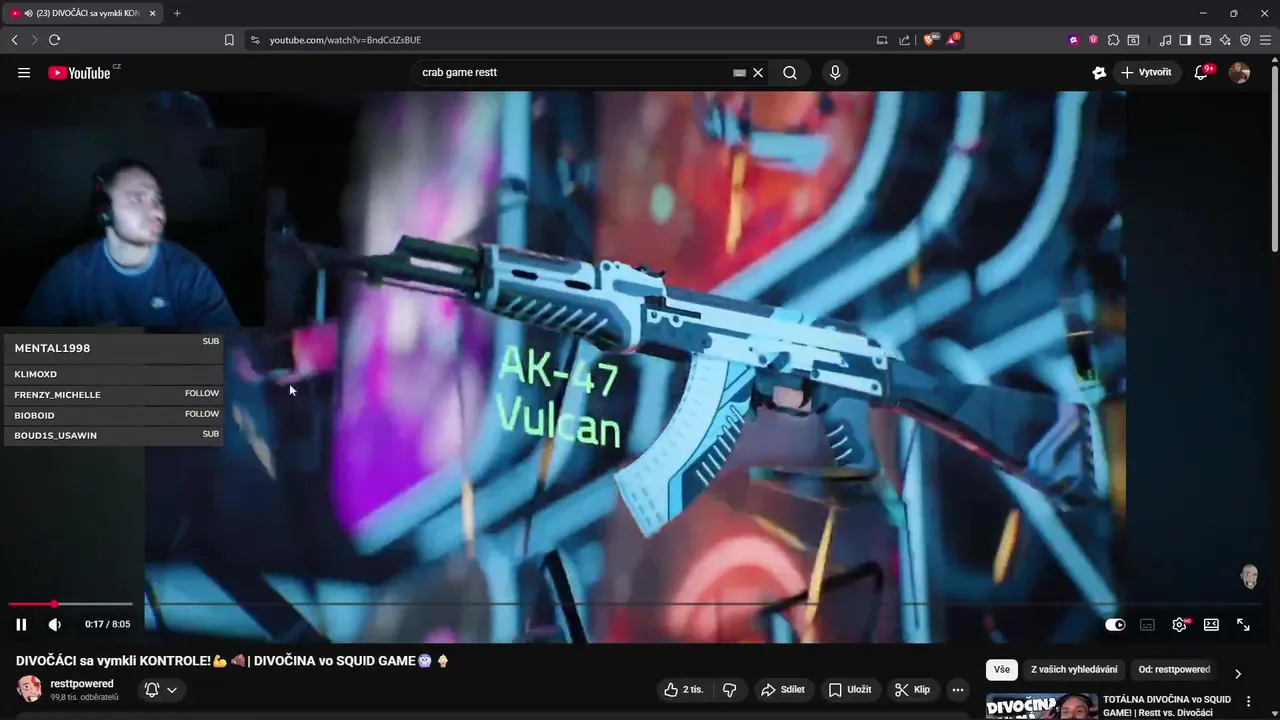Mute the video volume

point(55,624)
